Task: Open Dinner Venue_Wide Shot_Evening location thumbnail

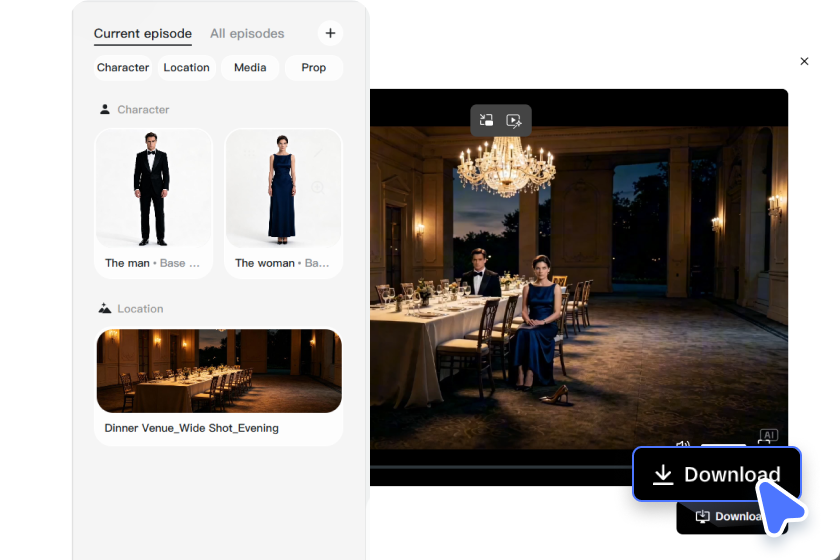Action: [x=219, y=371]
